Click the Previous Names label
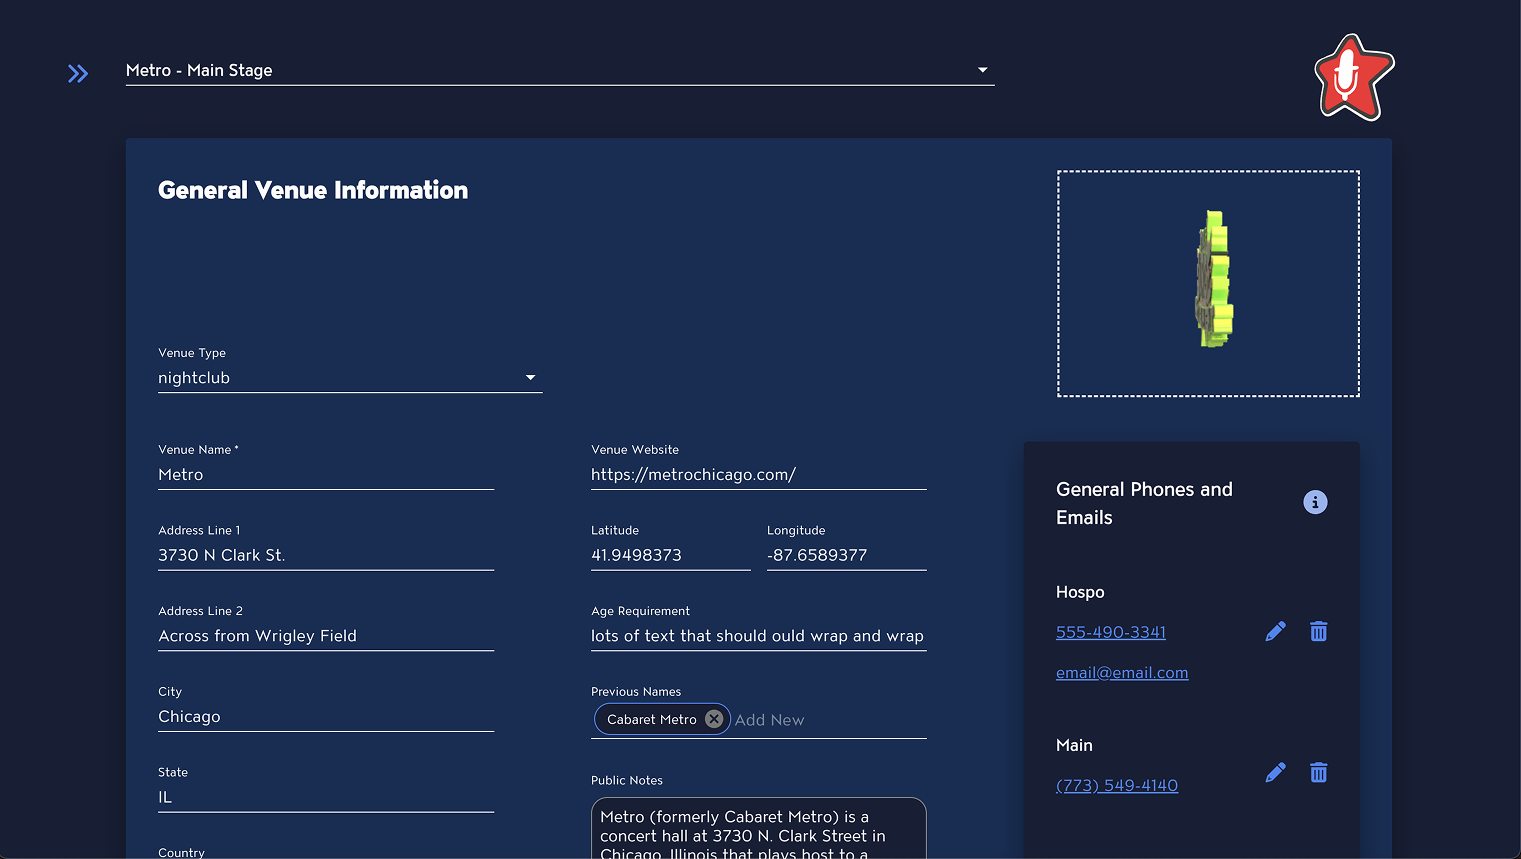The width and height of the screenshot is (1521, 859). point(636,692)
